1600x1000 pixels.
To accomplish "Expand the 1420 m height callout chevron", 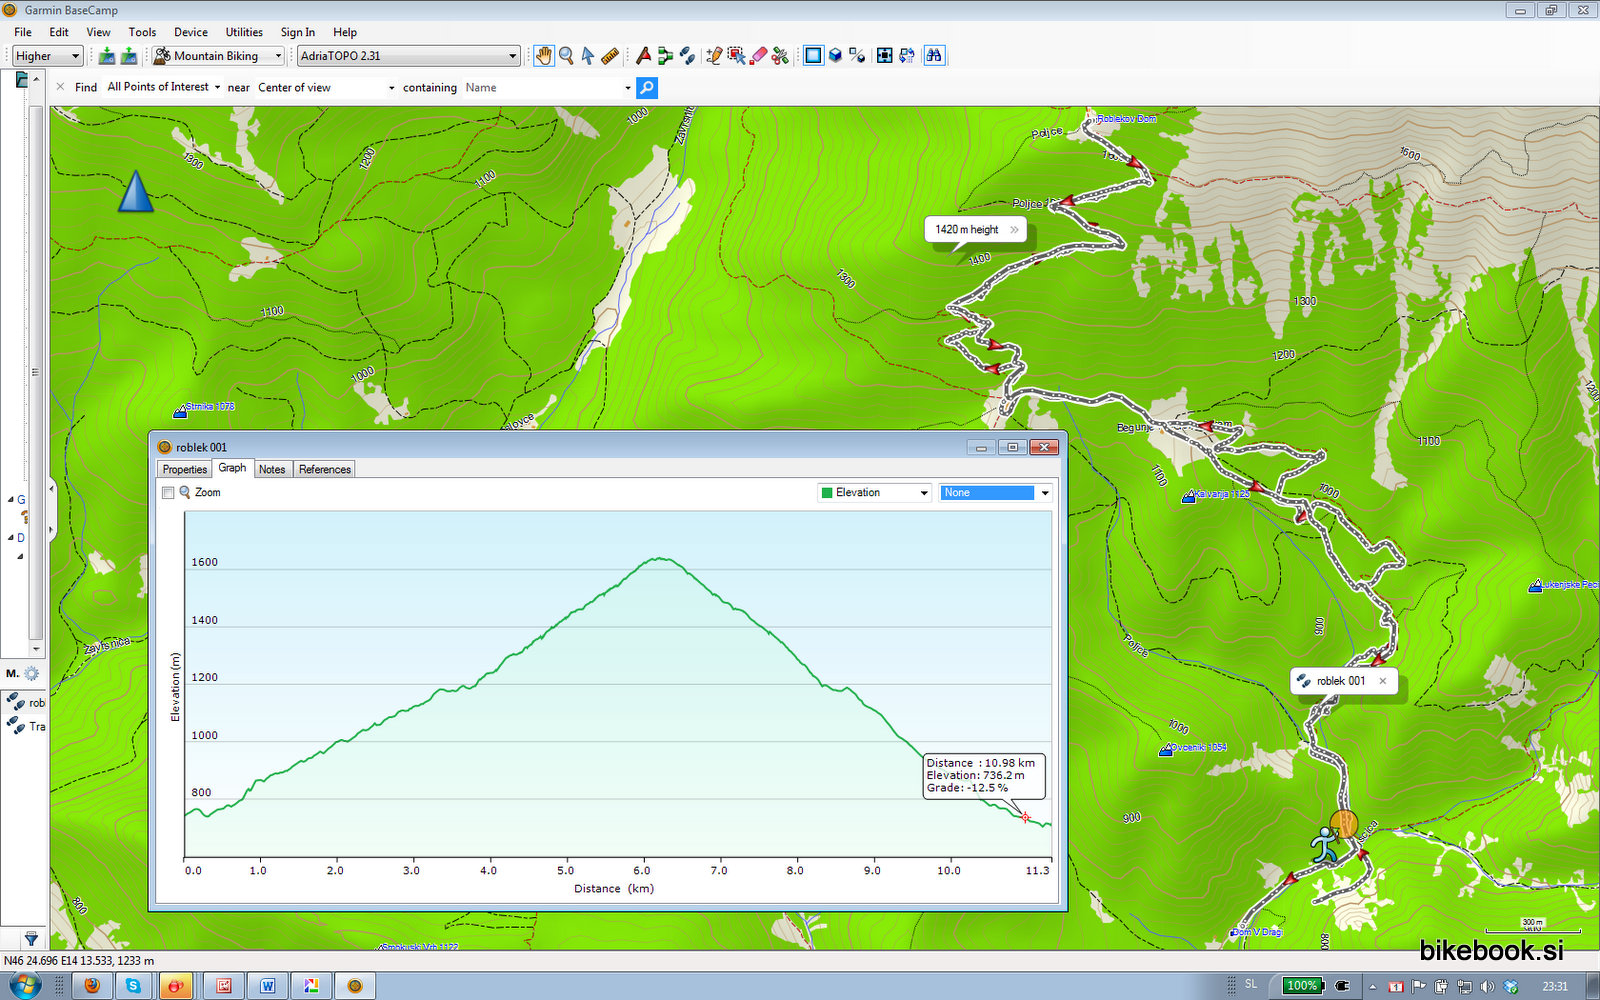I will pyautogui.click(x=1014, y=230).
